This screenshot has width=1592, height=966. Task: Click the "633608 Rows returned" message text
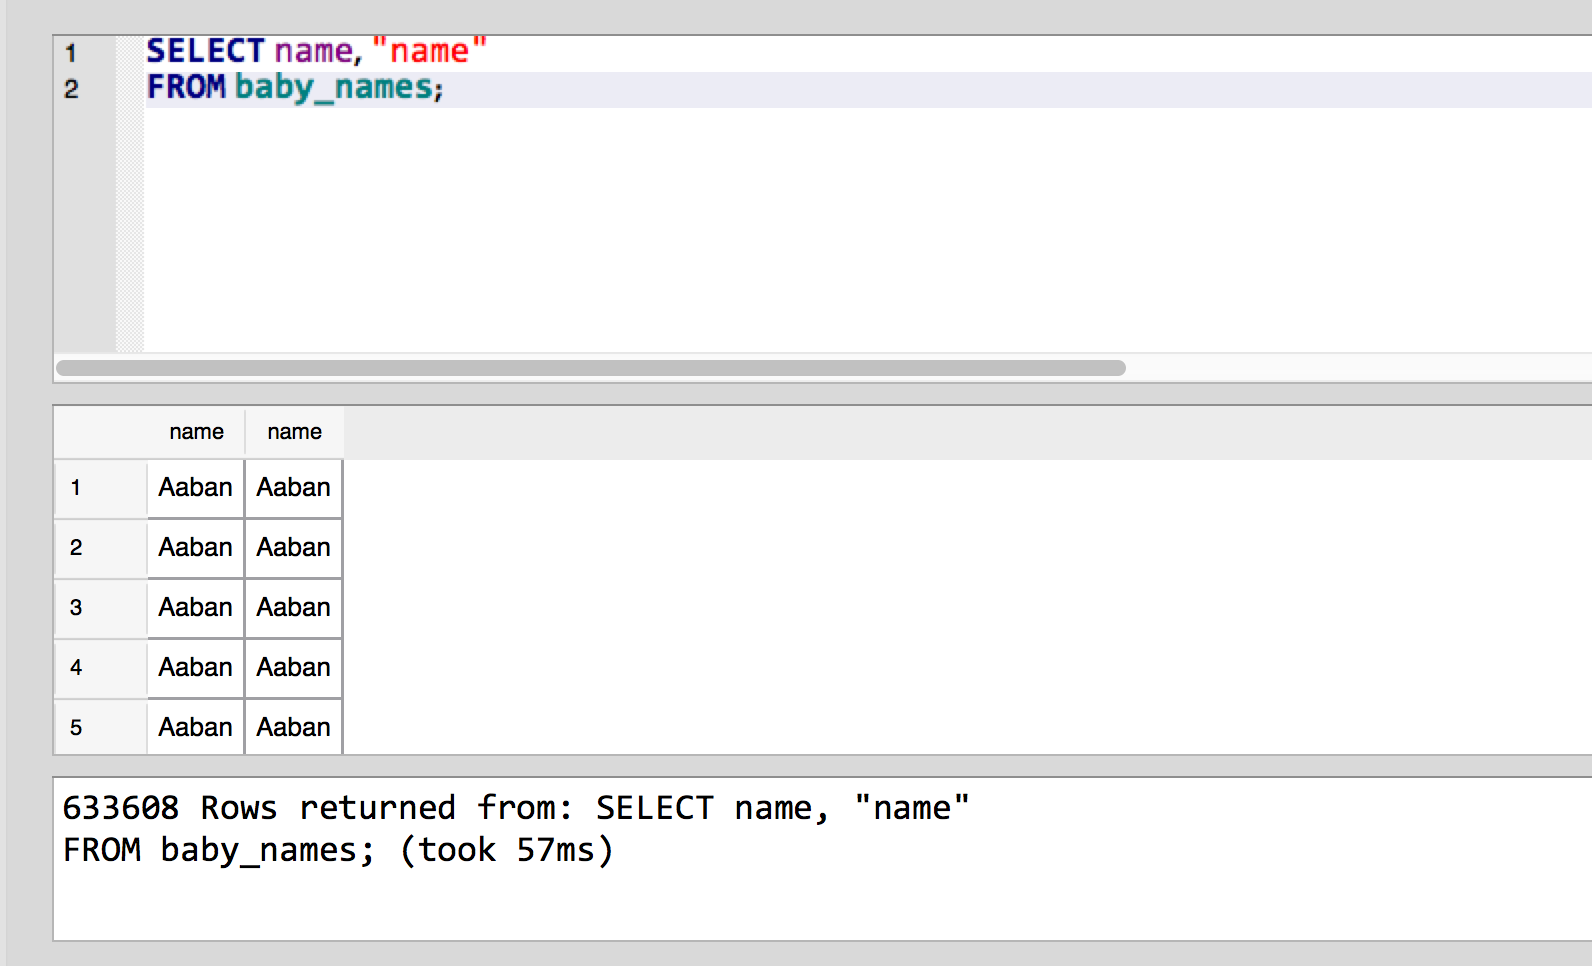coord(259,808)
